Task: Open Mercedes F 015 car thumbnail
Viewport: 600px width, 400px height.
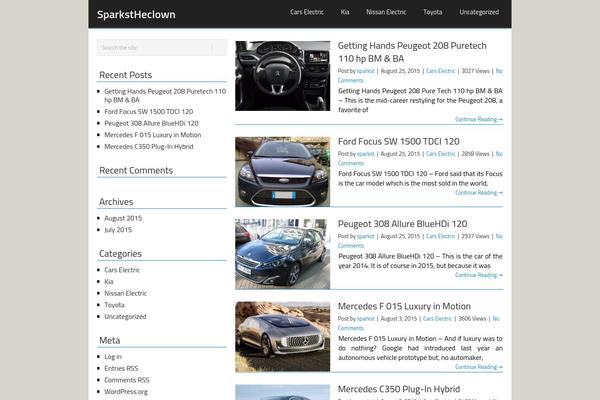Action: pos(282,337)
